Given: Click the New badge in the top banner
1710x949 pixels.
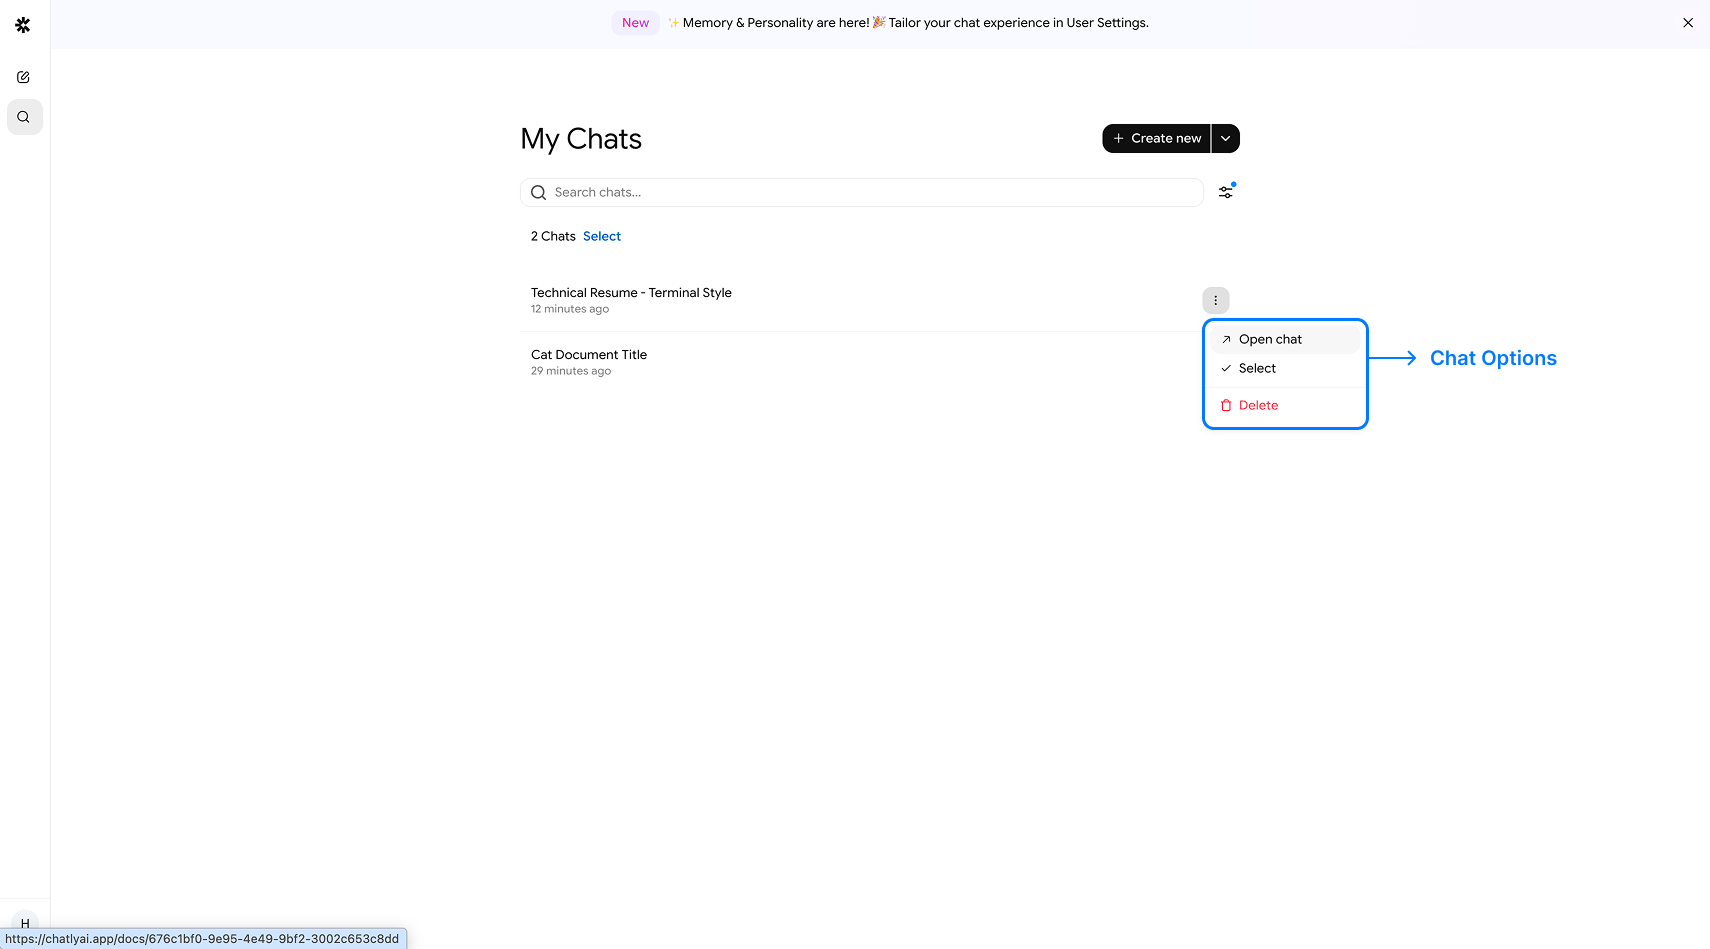Looking at the screenshot, I should click(635, 23).
